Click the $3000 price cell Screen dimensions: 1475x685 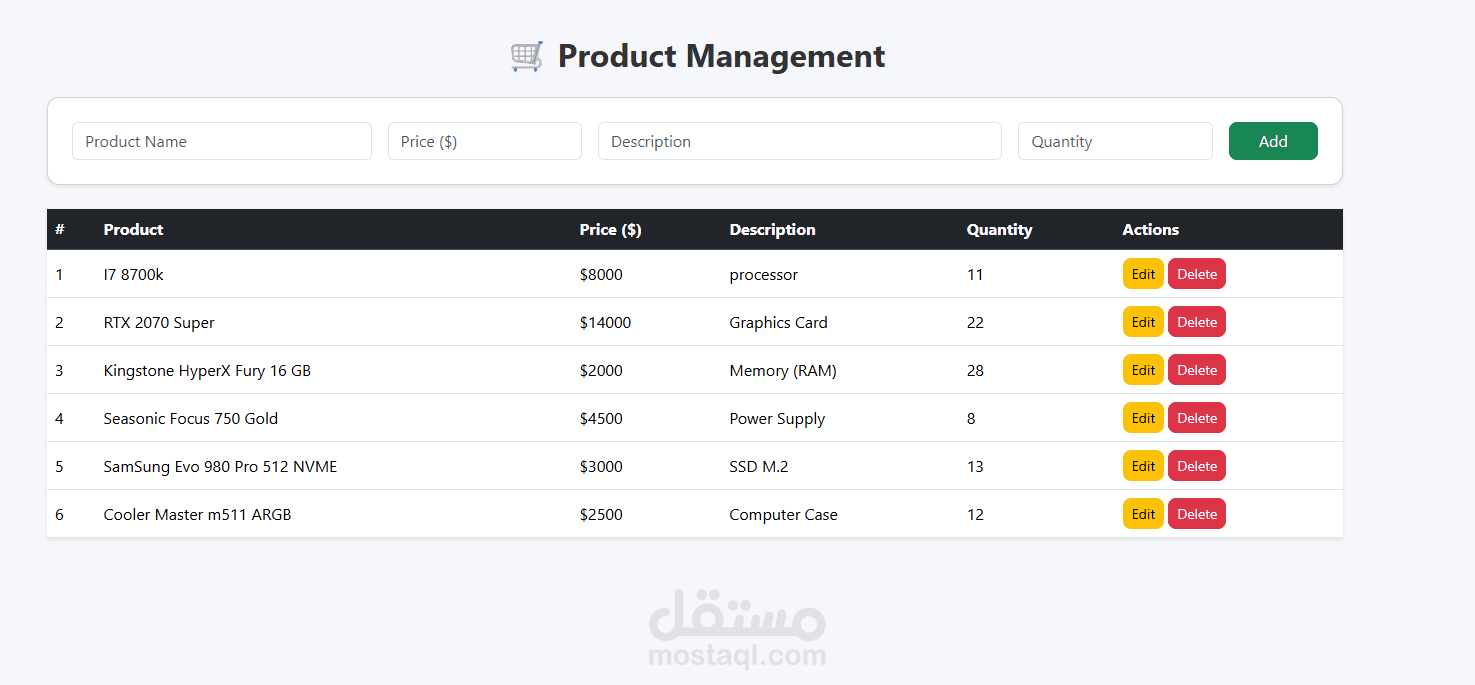point(601,467)
